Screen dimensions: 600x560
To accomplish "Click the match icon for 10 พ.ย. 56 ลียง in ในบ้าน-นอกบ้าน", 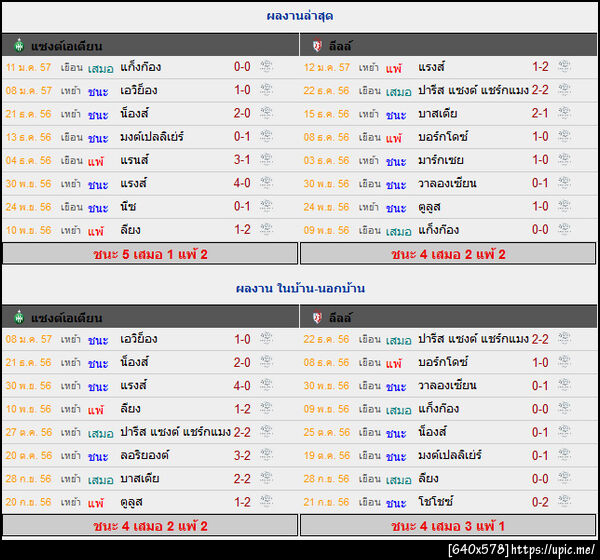I will 266,408.
